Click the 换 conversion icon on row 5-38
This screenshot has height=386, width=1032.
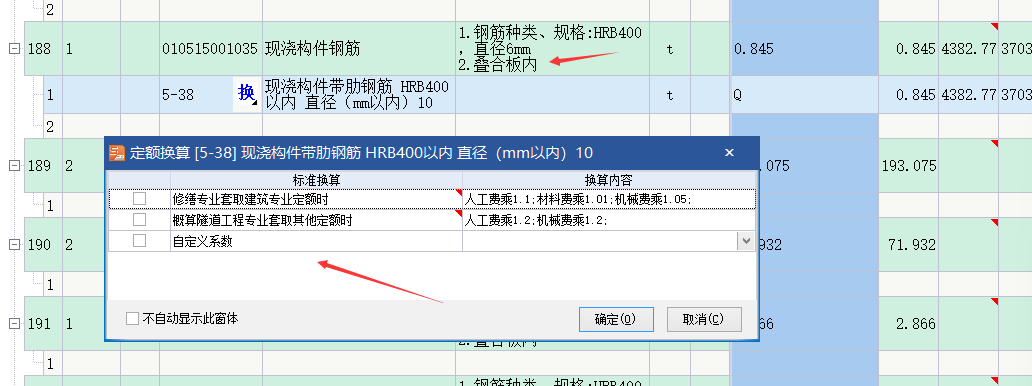click(246, 95)
